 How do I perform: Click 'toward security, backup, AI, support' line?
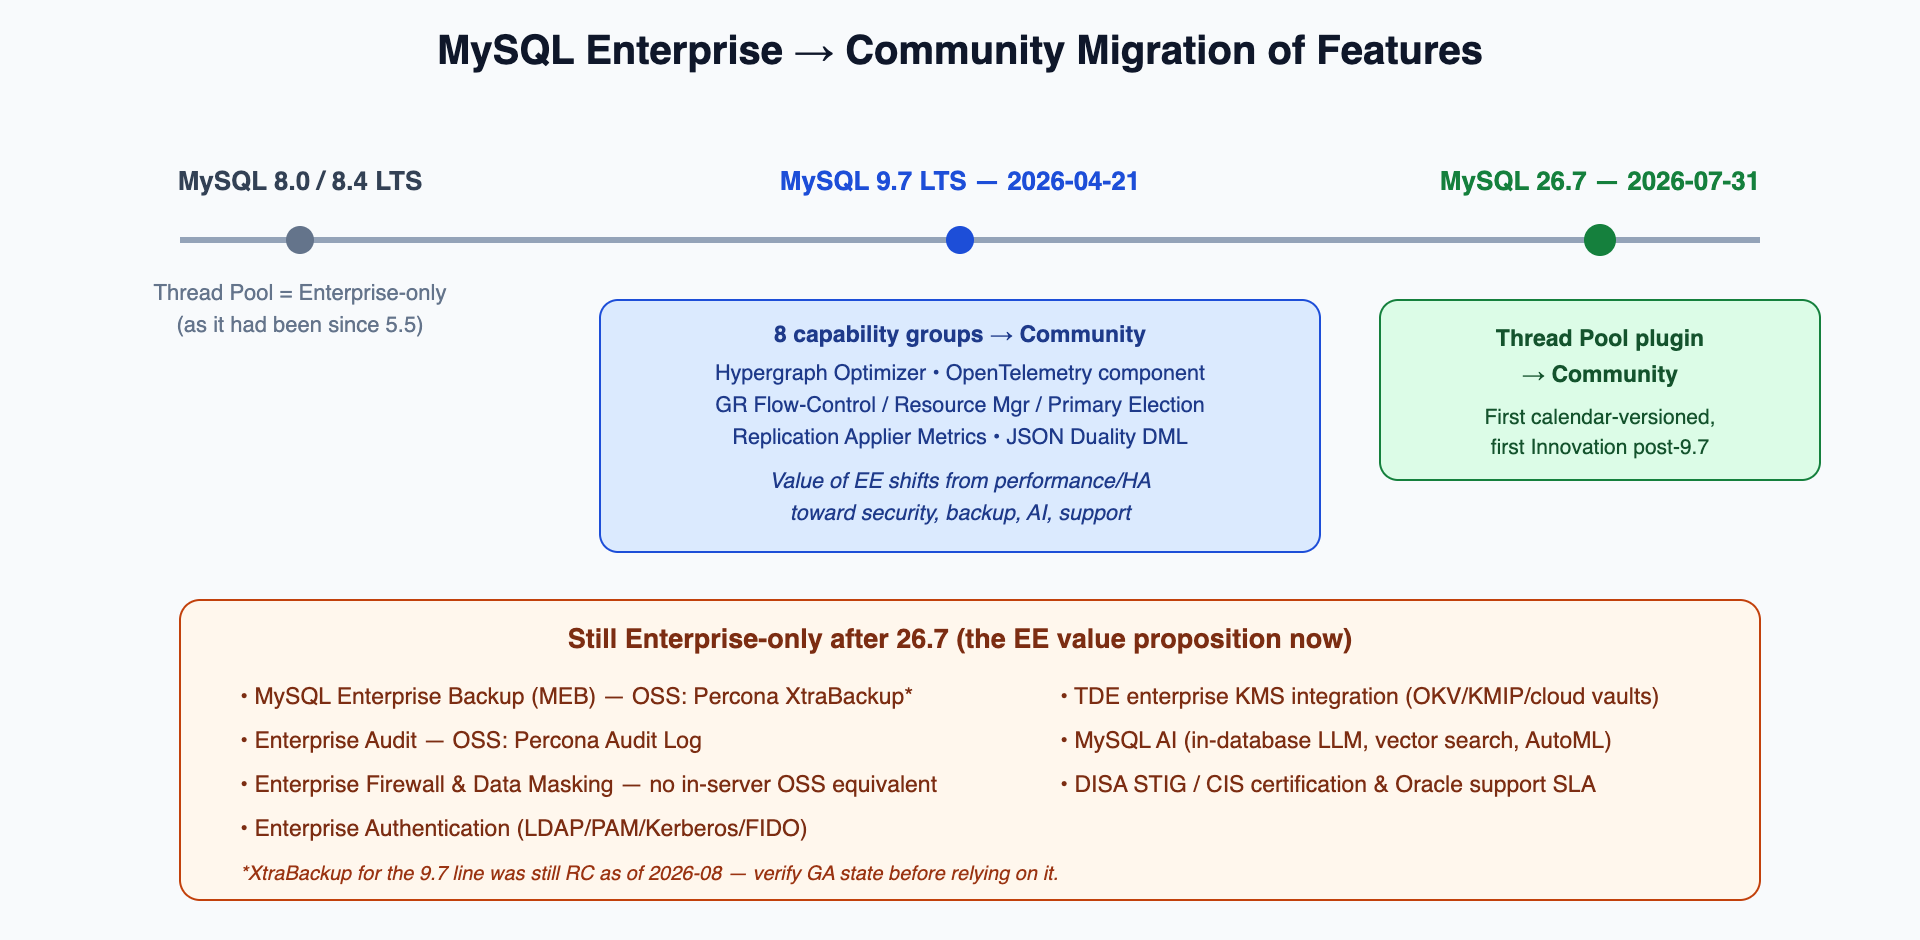coord(961,513)
